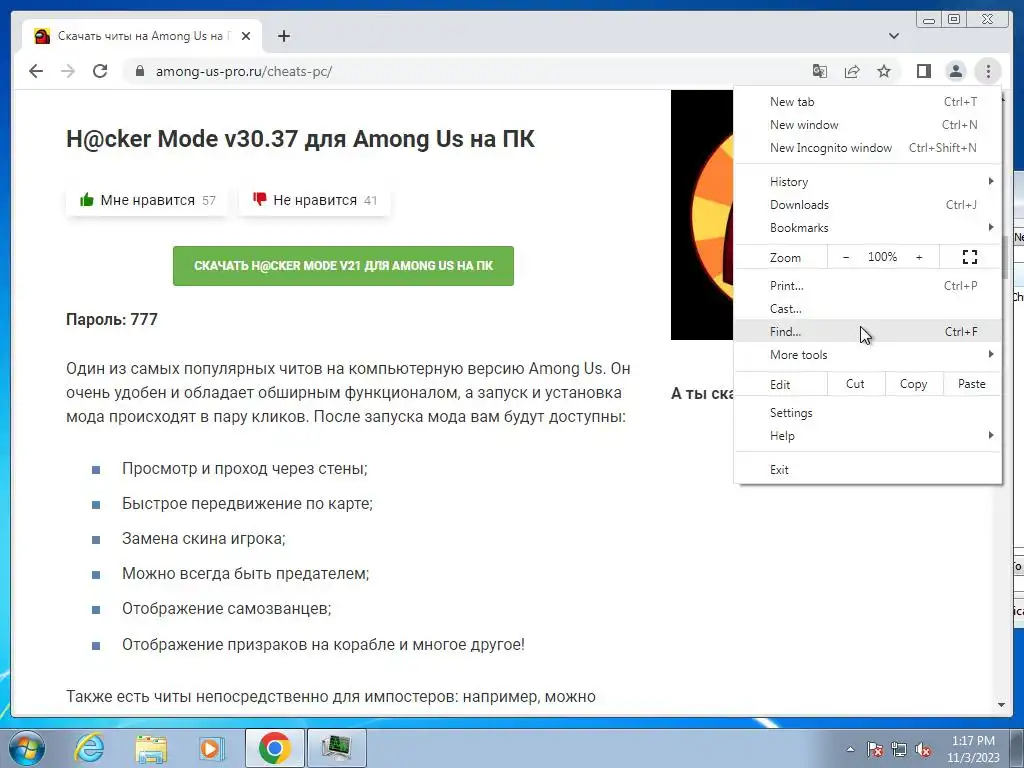Click the browser forward arrow
Viewport: 1024px width, 768px height.
68,71
